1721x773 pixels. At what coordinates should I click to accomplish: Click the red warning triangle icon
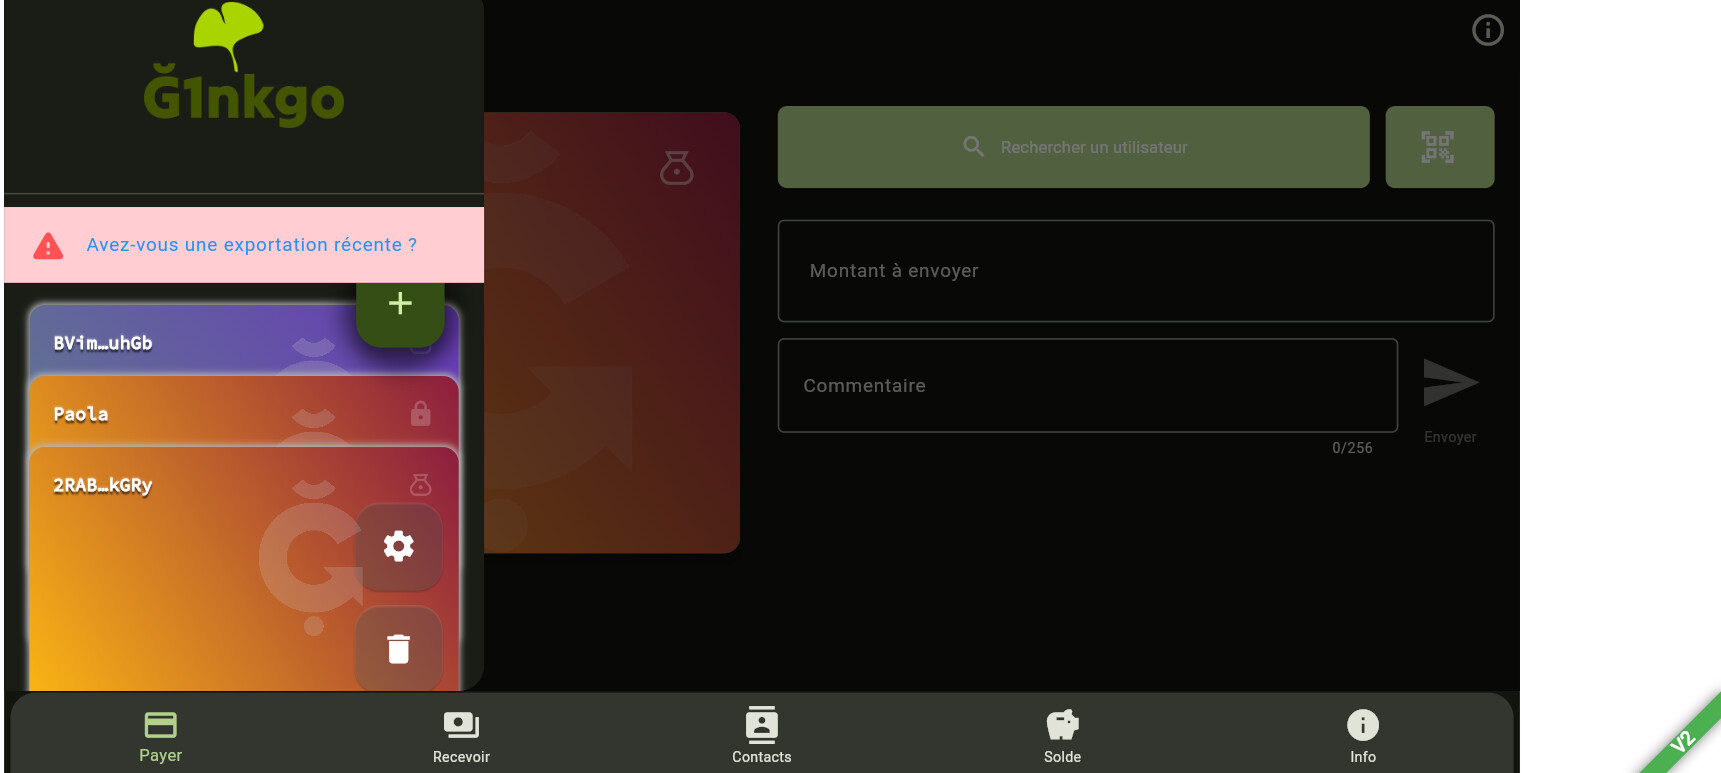pos(48,246)
